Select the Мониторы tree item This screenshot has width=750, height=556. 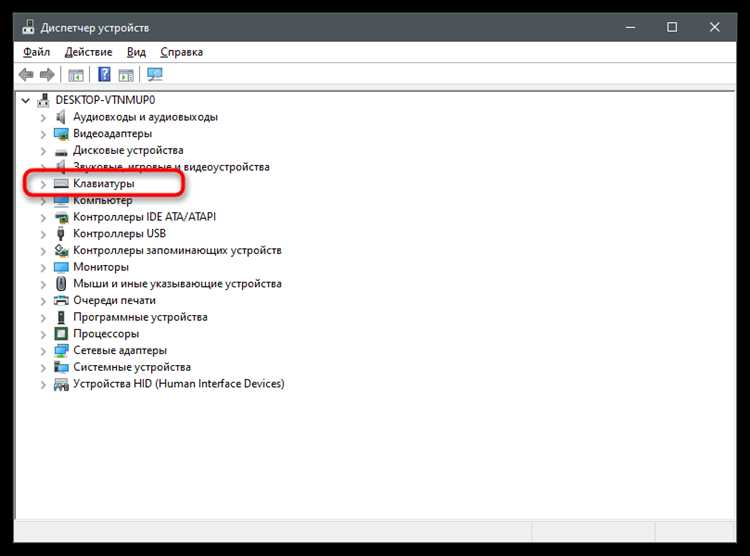click(101, 267)
